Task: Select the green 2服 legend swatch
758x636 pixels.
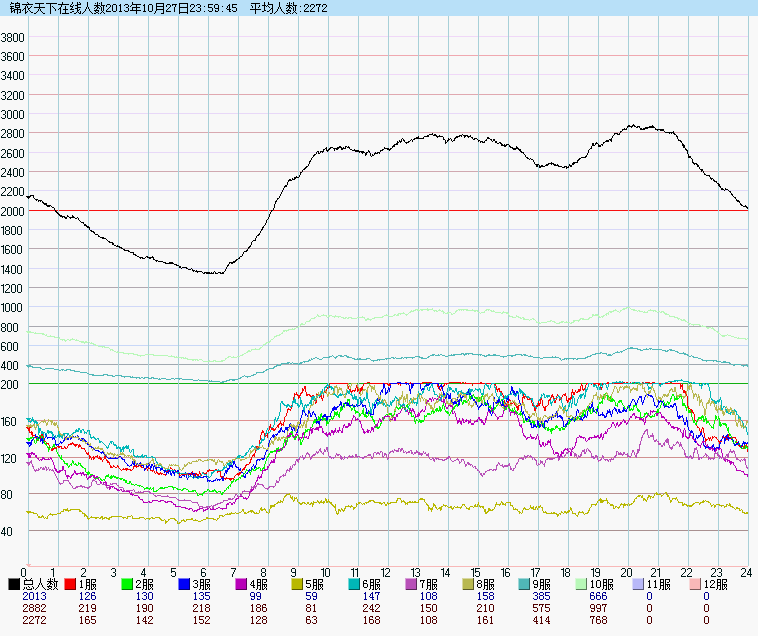Action: 128,584
